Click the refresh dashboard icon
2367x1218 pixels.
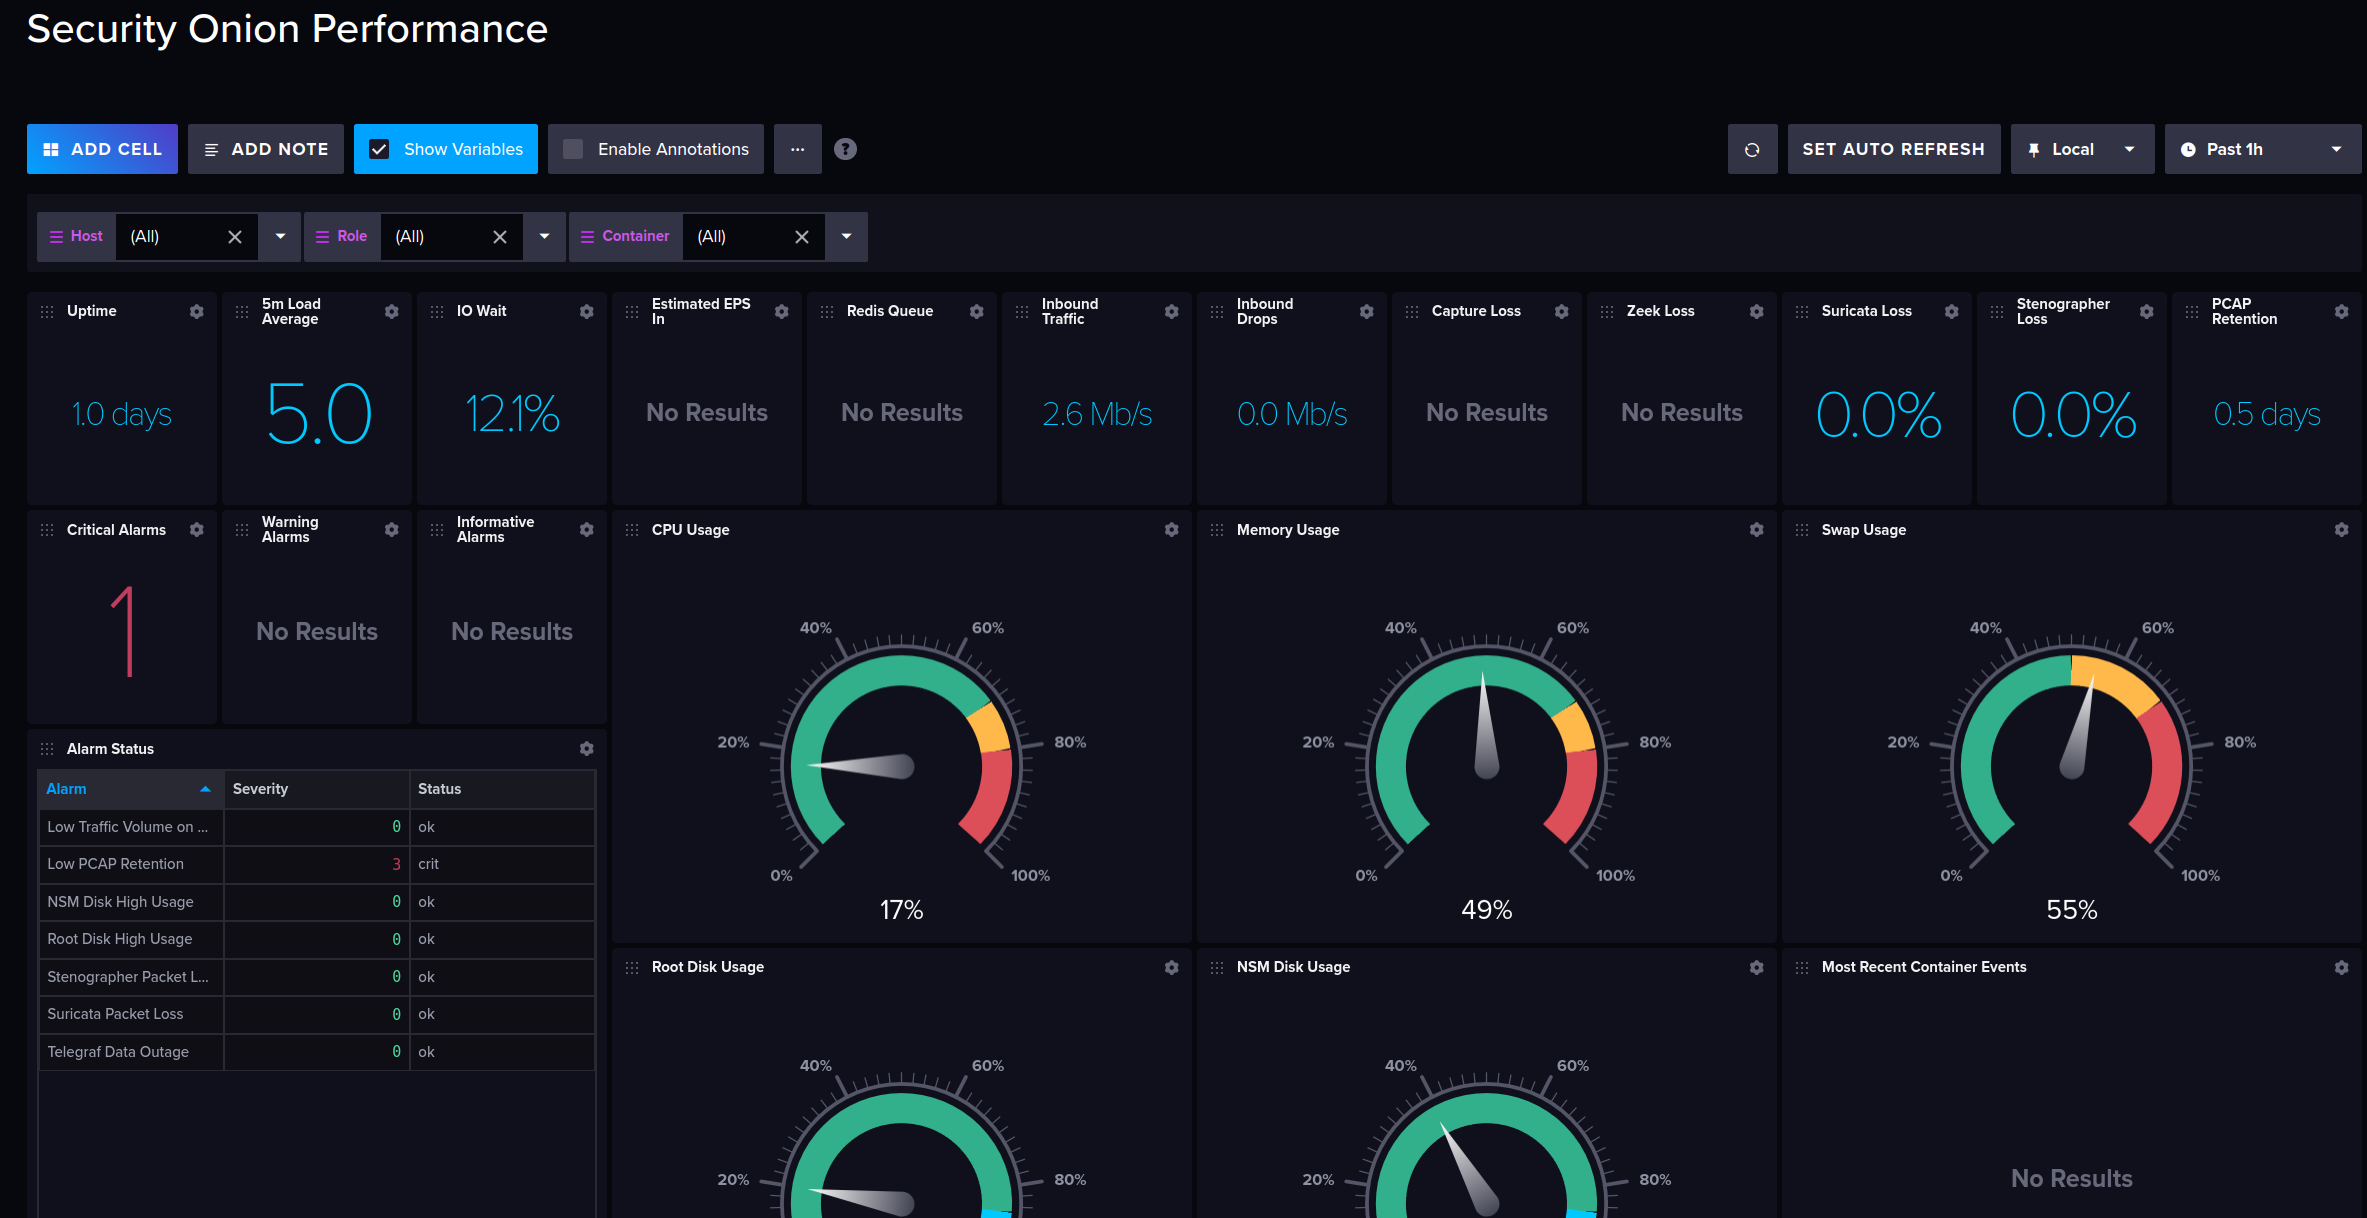(1752, 149)
